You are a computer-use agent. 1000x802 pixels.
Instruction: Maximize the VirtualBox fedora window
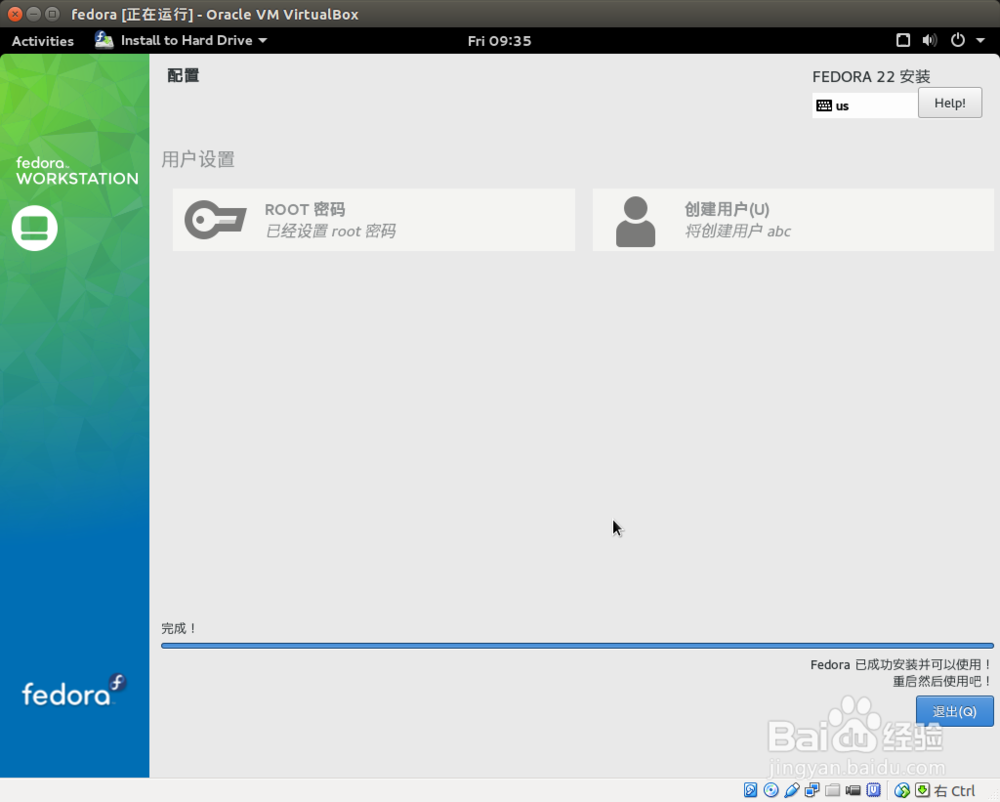(52, 13)
